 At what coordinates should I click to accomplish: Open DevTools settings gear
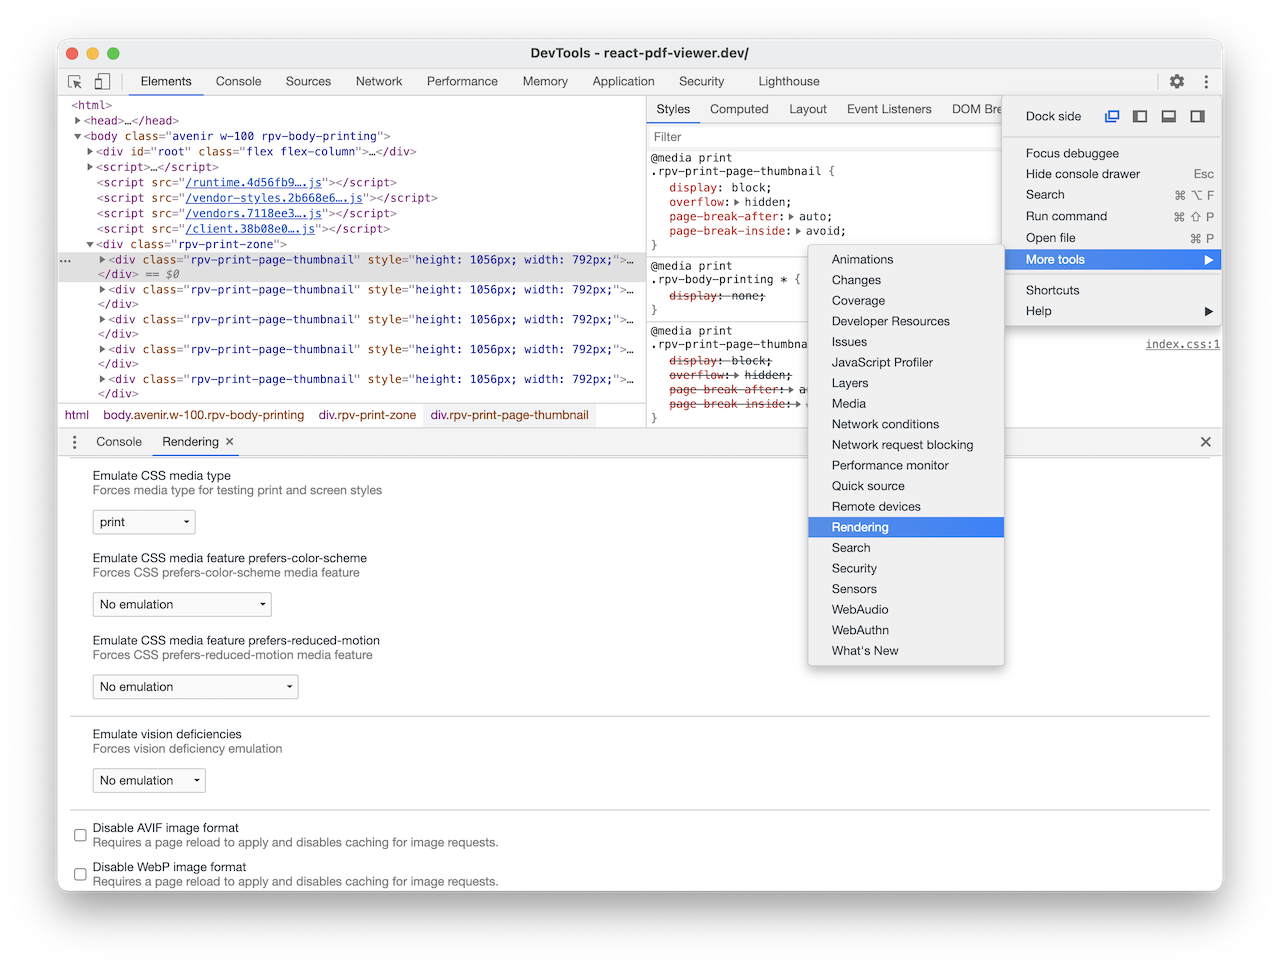(x=1177, y=82)
